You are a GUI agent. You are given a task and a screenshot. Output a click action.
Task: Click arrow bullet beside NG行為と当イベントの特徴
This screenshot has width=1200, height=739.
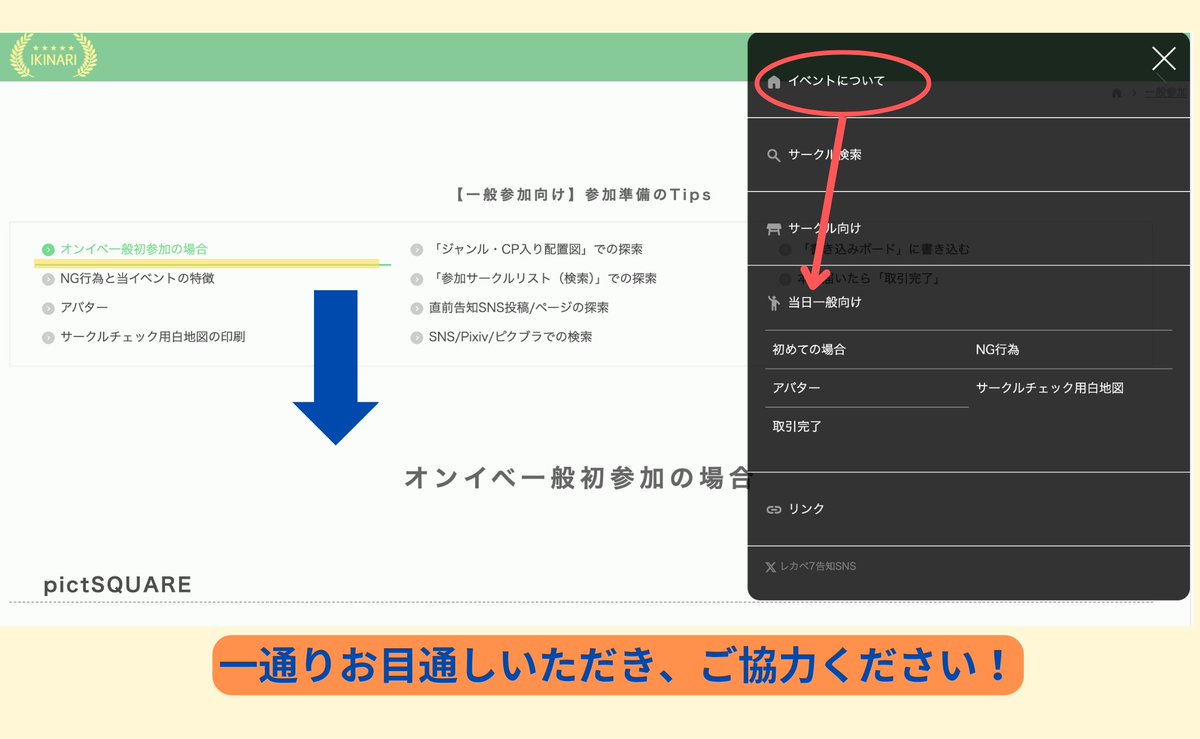[48, 279]
